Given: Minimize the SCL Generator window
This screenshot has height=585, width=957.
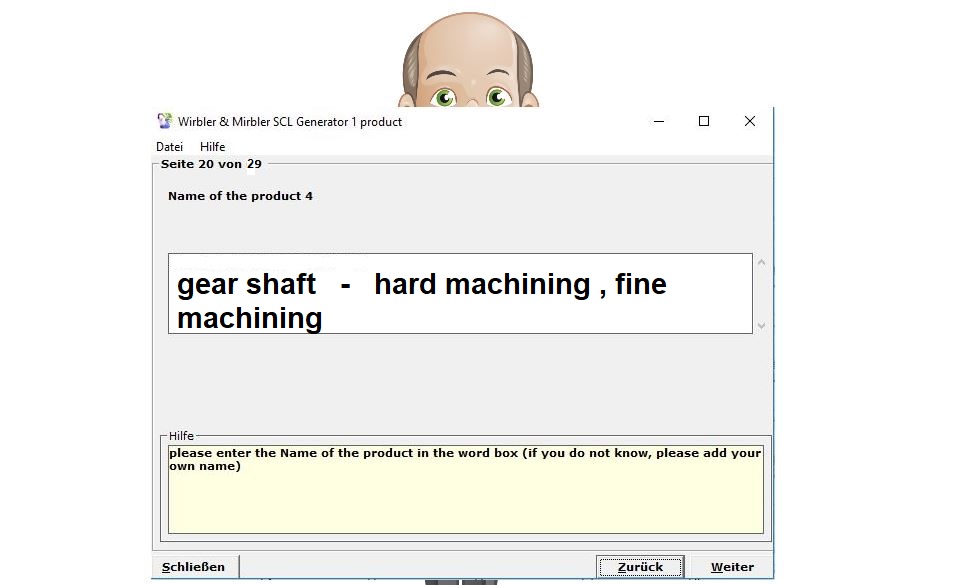Looking at the screenshot, I should click(659, 121).
